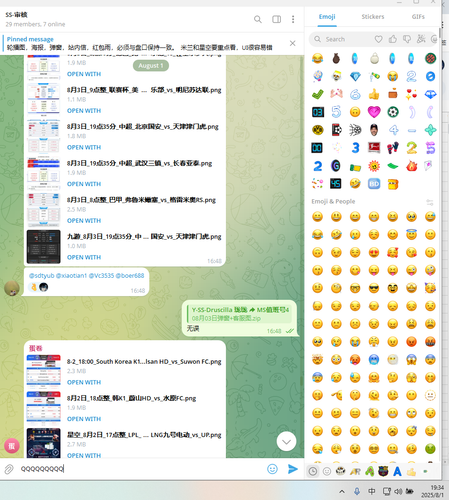Select thumbs-down category in emoji search bar
The image size is (449, 500).
(x=407, y=39)
